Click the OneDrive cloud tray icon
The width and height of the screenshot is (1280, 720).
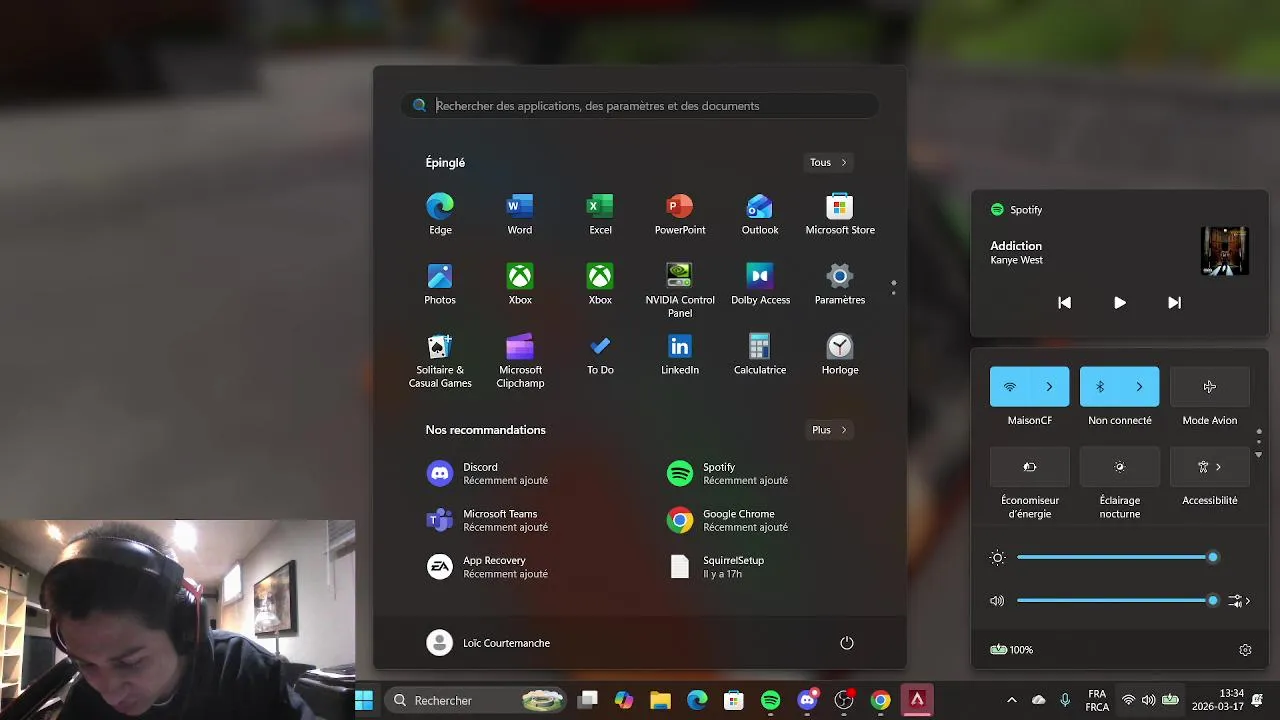[x=1038, y=701]
